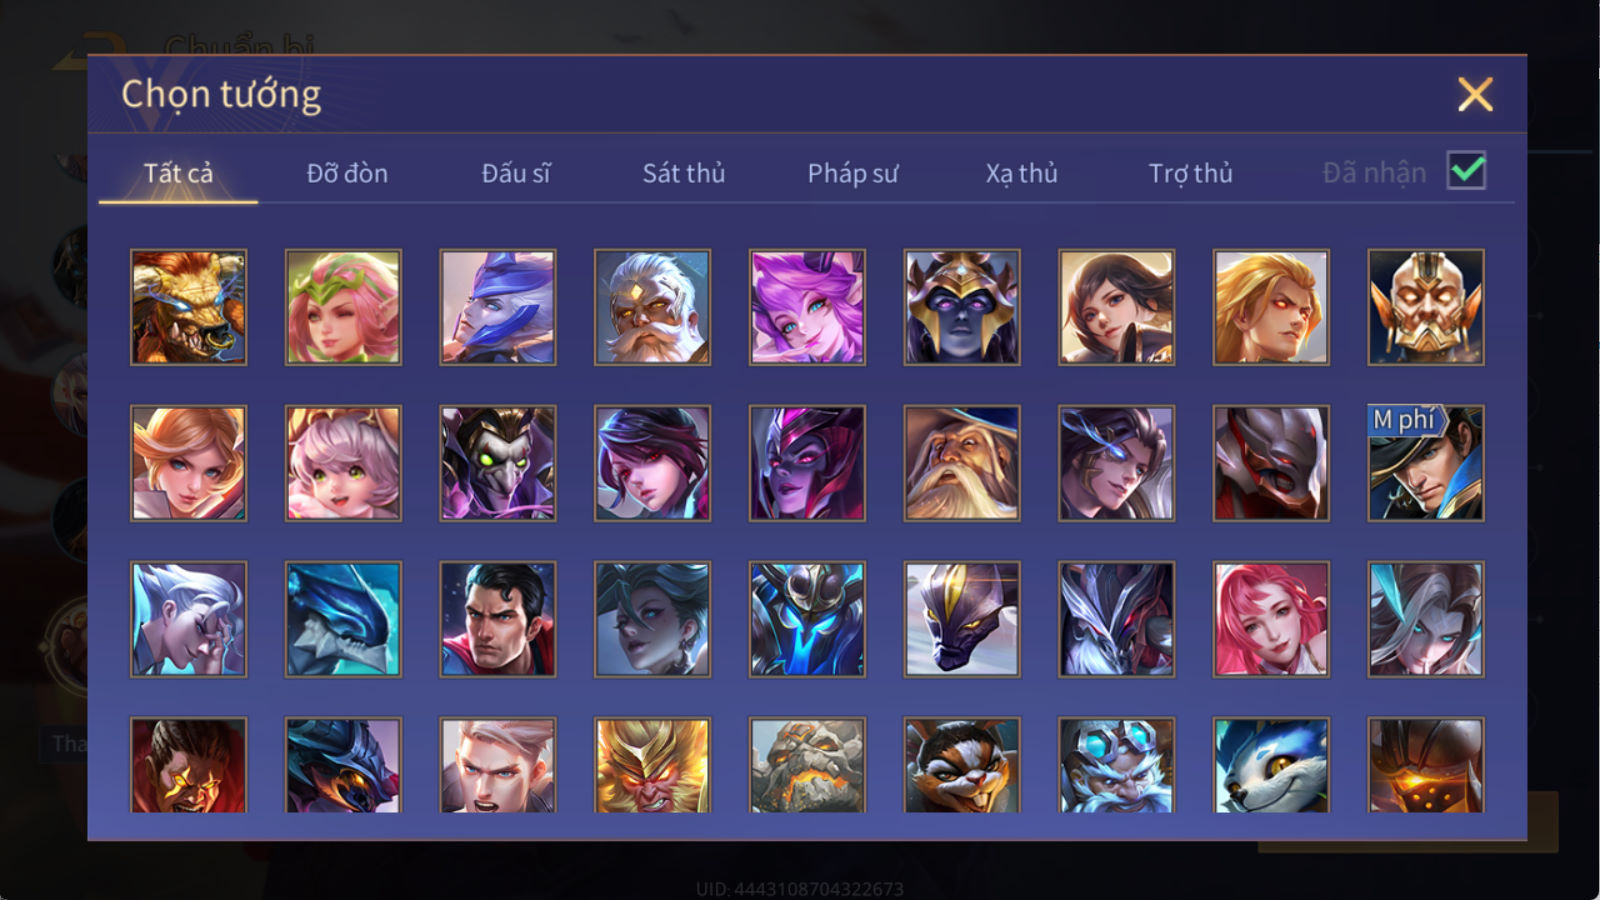The width and height of the screenshot is (1600, 900).
Task: Open the Trợ thủ tab
Action: coord(1190,173)
